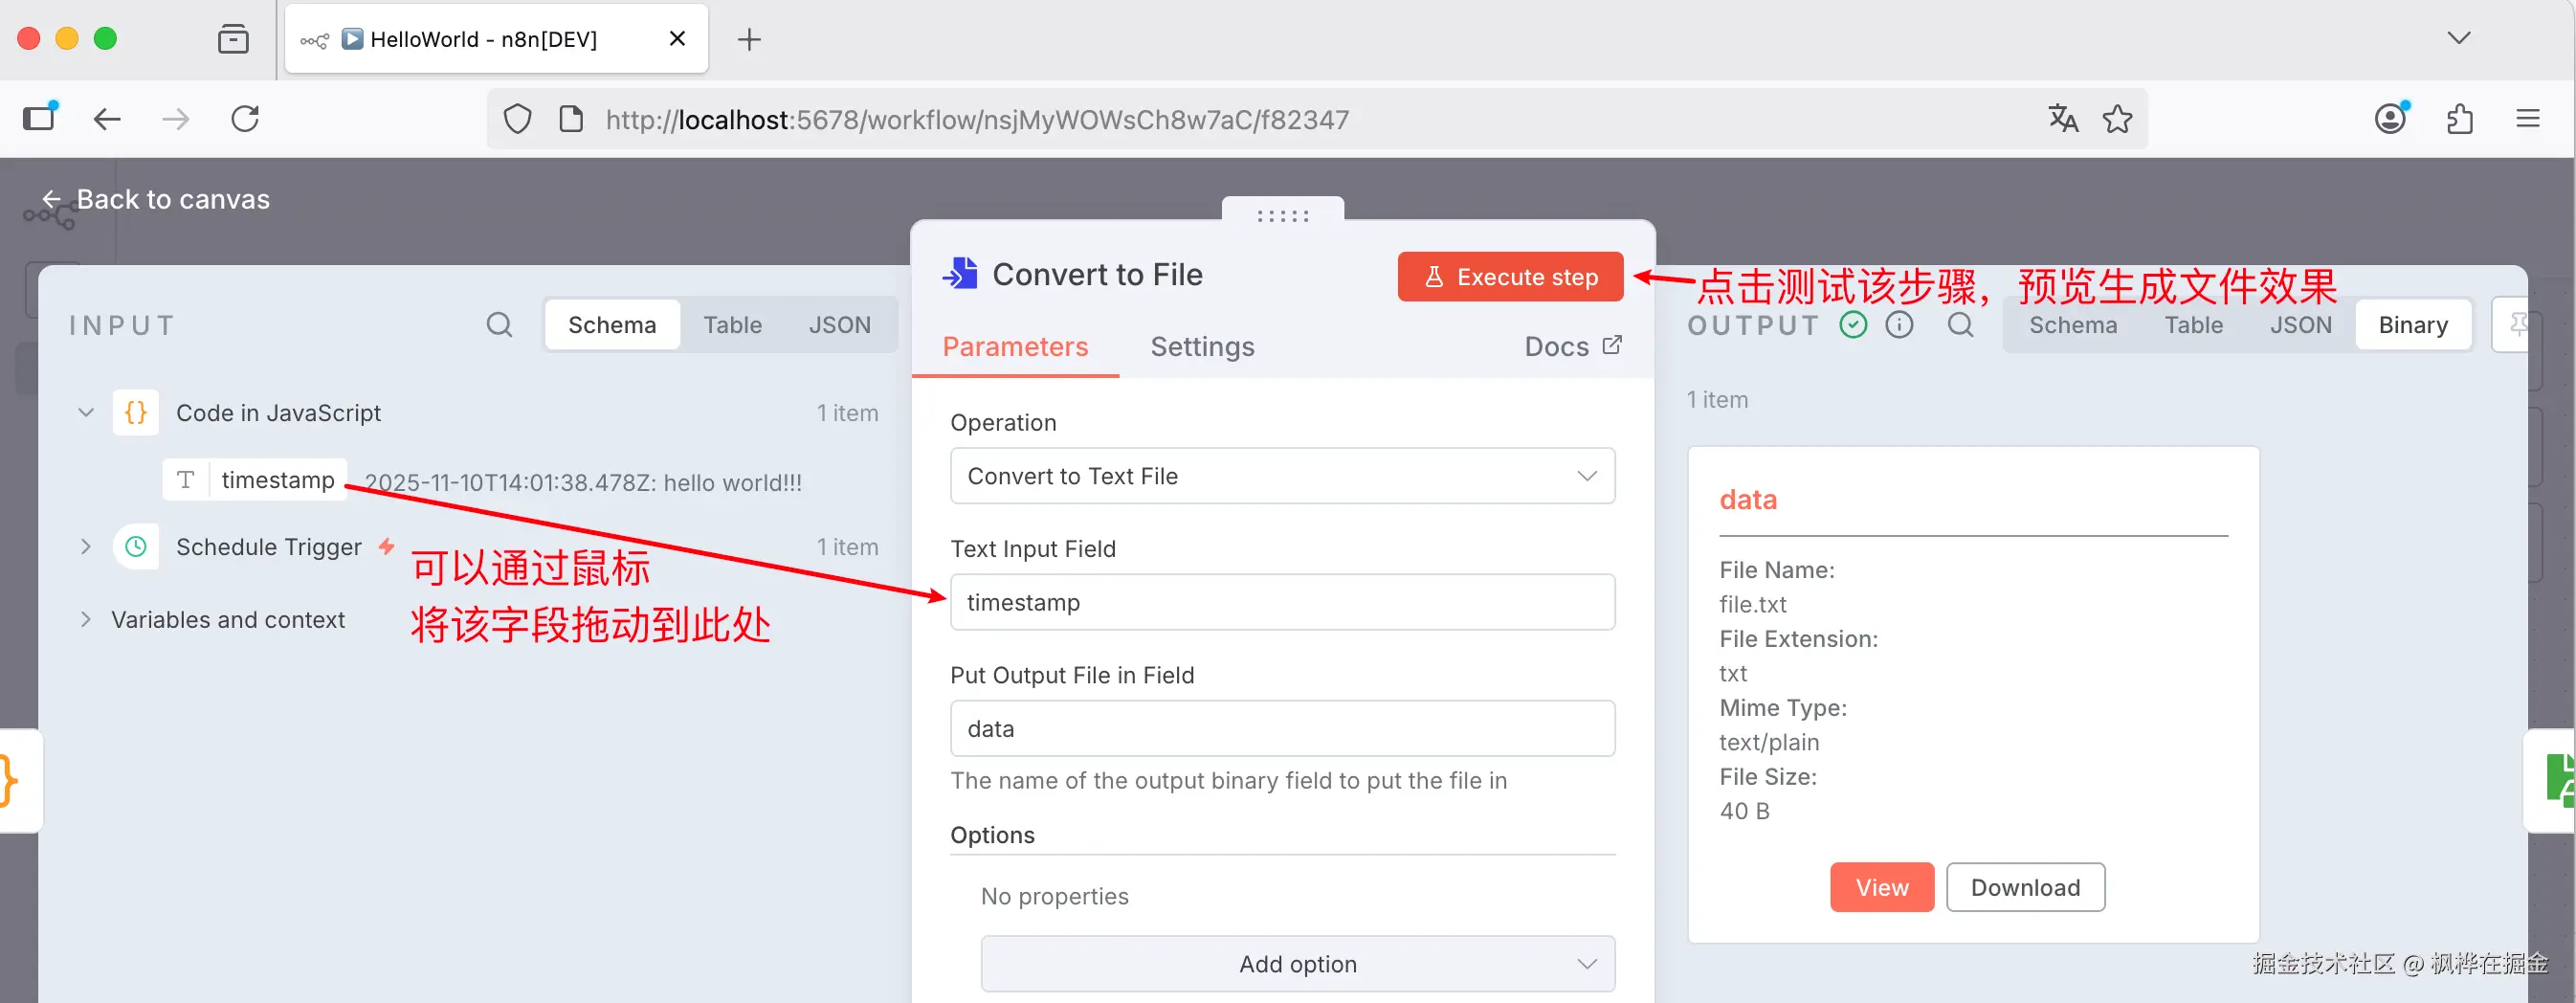The height and width of the screenshot is (1003, 2576).
Task: Reload the page
Action: pyautogui.click(x=245, y=119)
